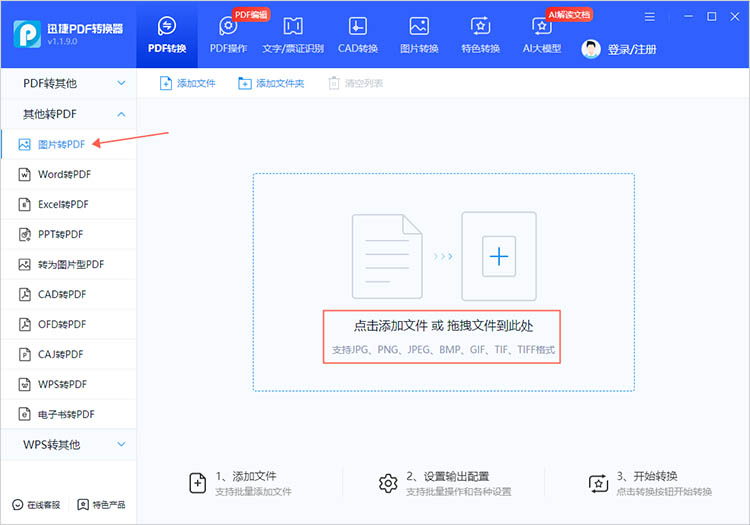
Task: Open 特色产品 at bottom left
Action: pos(101,504)
